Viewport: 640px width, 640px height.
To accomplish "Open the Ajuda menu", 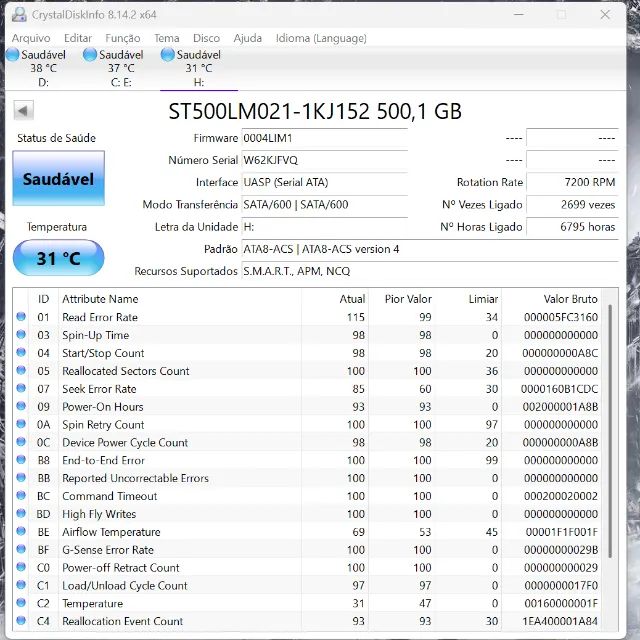I will (x=247, y=38).
